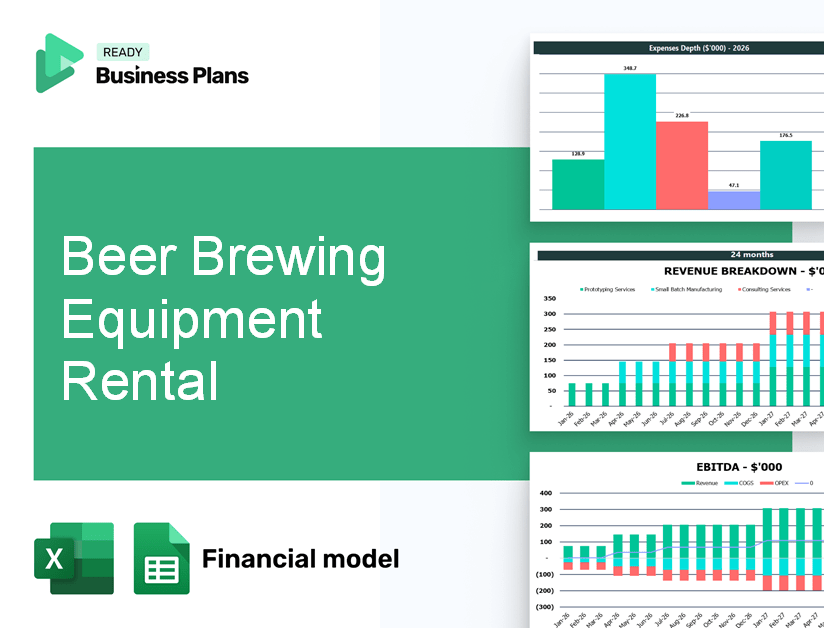Click the Business Plans brand text

coord(172,76)
